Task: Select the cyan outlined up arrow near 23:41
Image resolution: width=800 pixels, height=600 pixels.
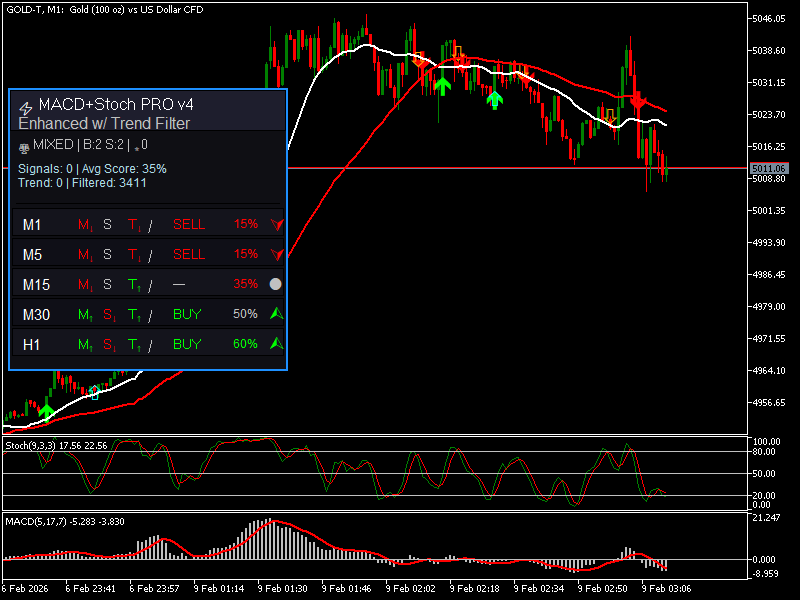Action: click(94, 393)
